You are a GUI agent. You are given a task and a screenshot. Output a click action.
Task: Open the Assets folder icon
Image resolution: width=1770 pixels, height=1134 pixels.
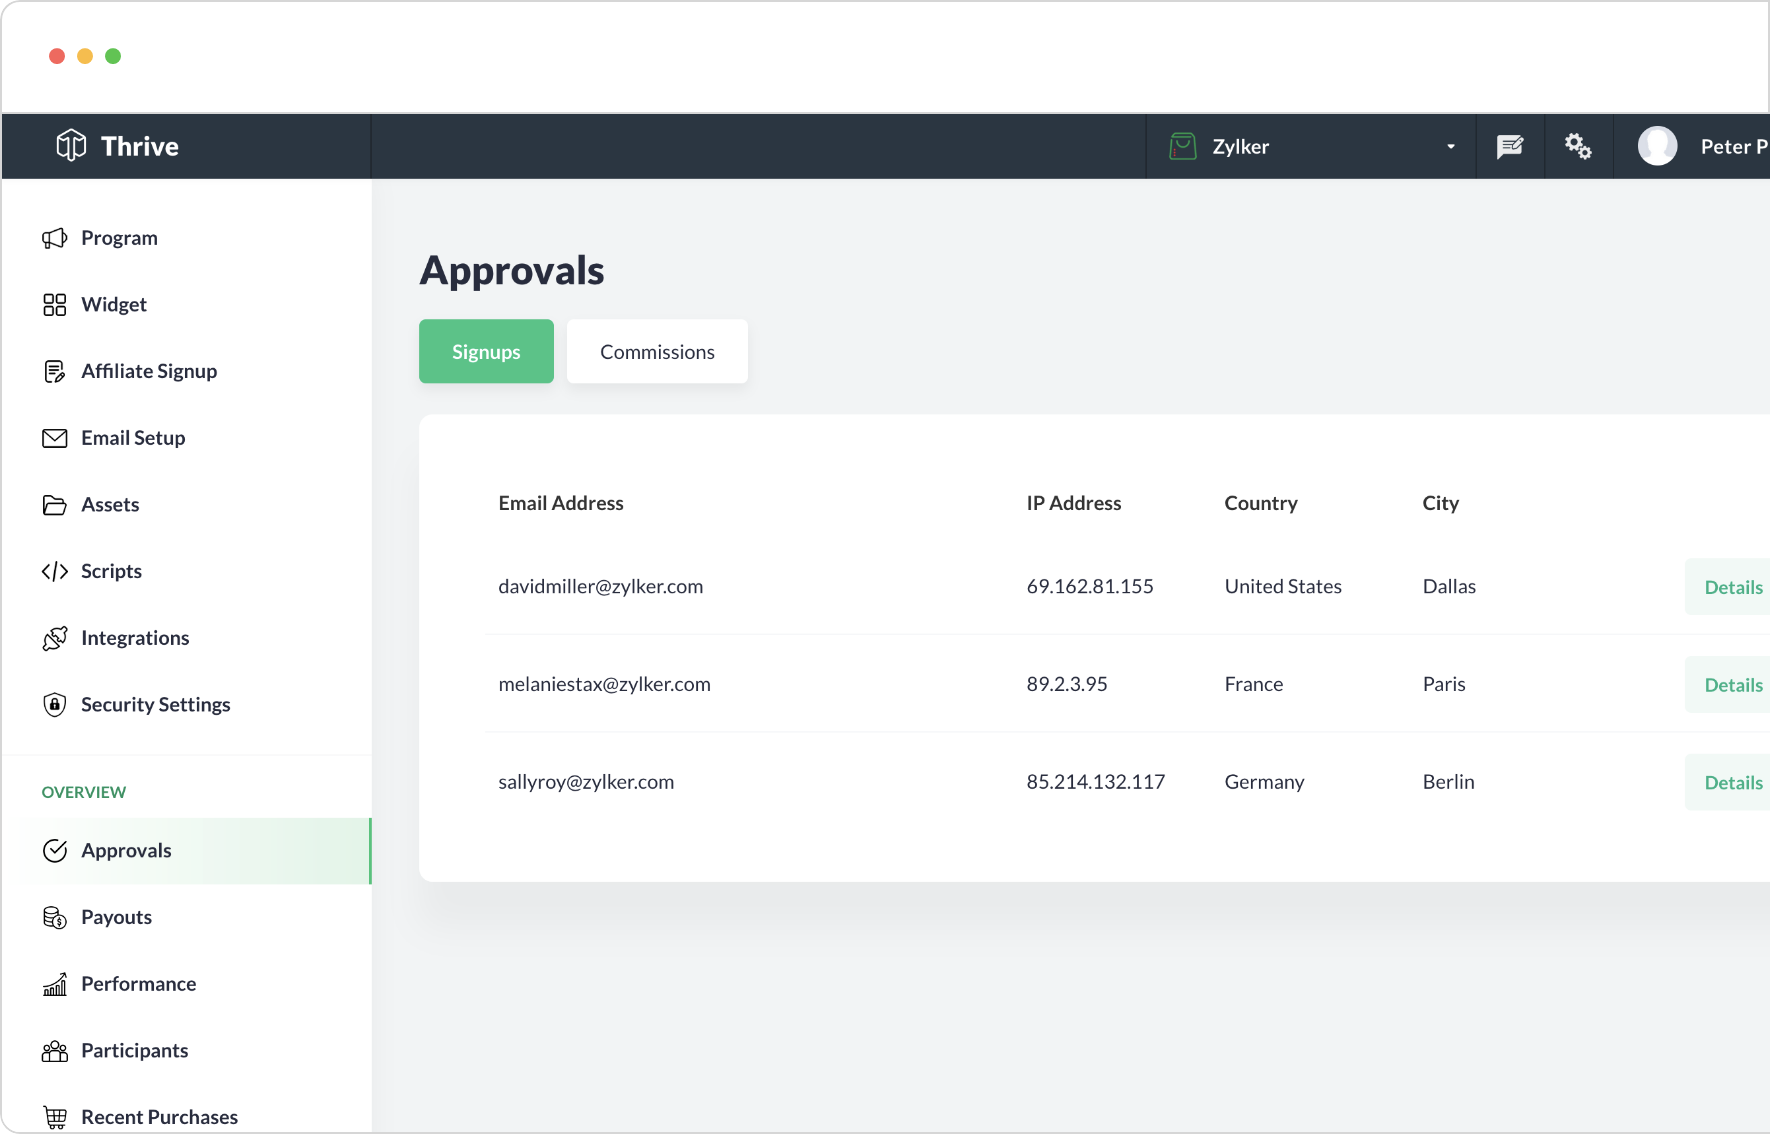(55, 505)
